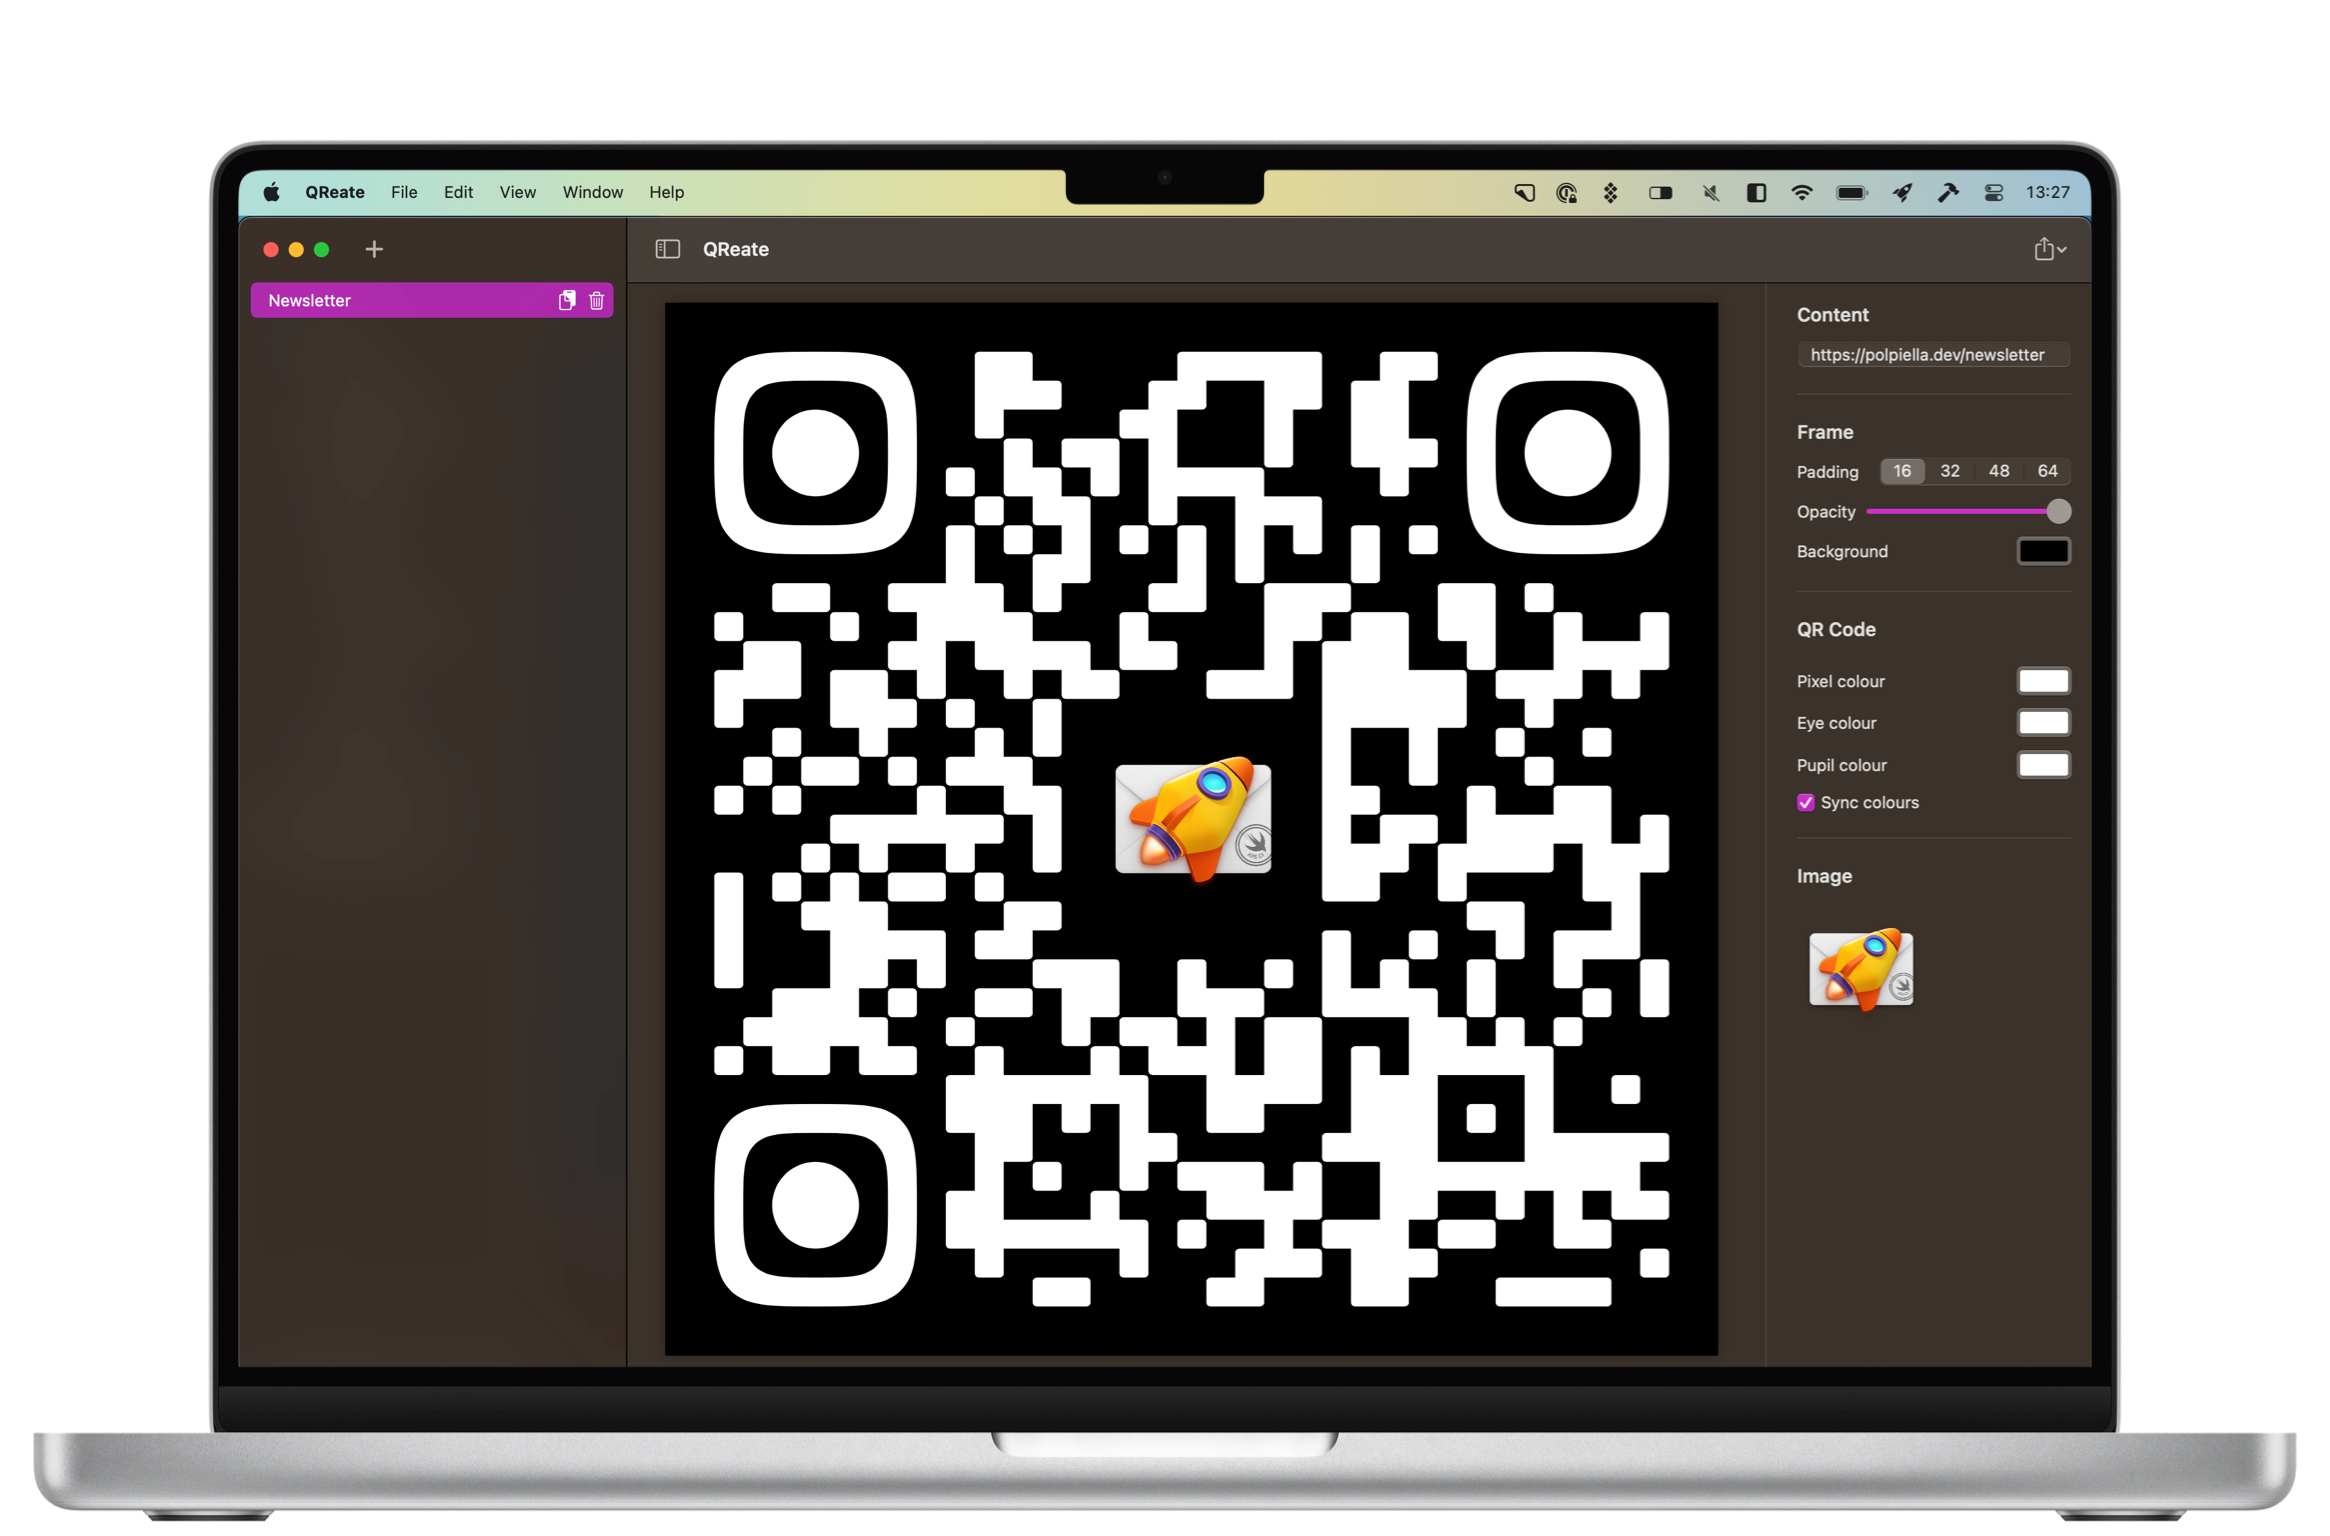Click the QR code preview
The height and width of the screenshot is (1536, 2330).
(1191, 829)
